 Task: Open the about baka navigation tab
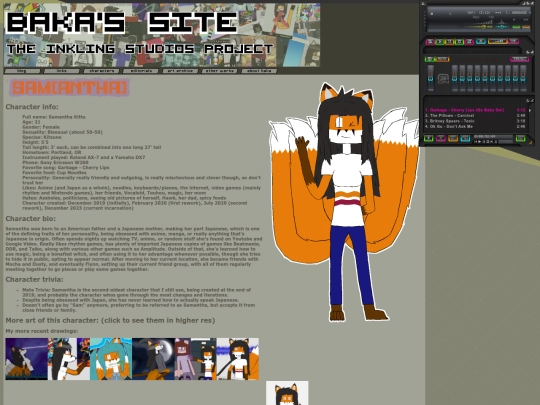pyautogui.click(x=259, y=71)
